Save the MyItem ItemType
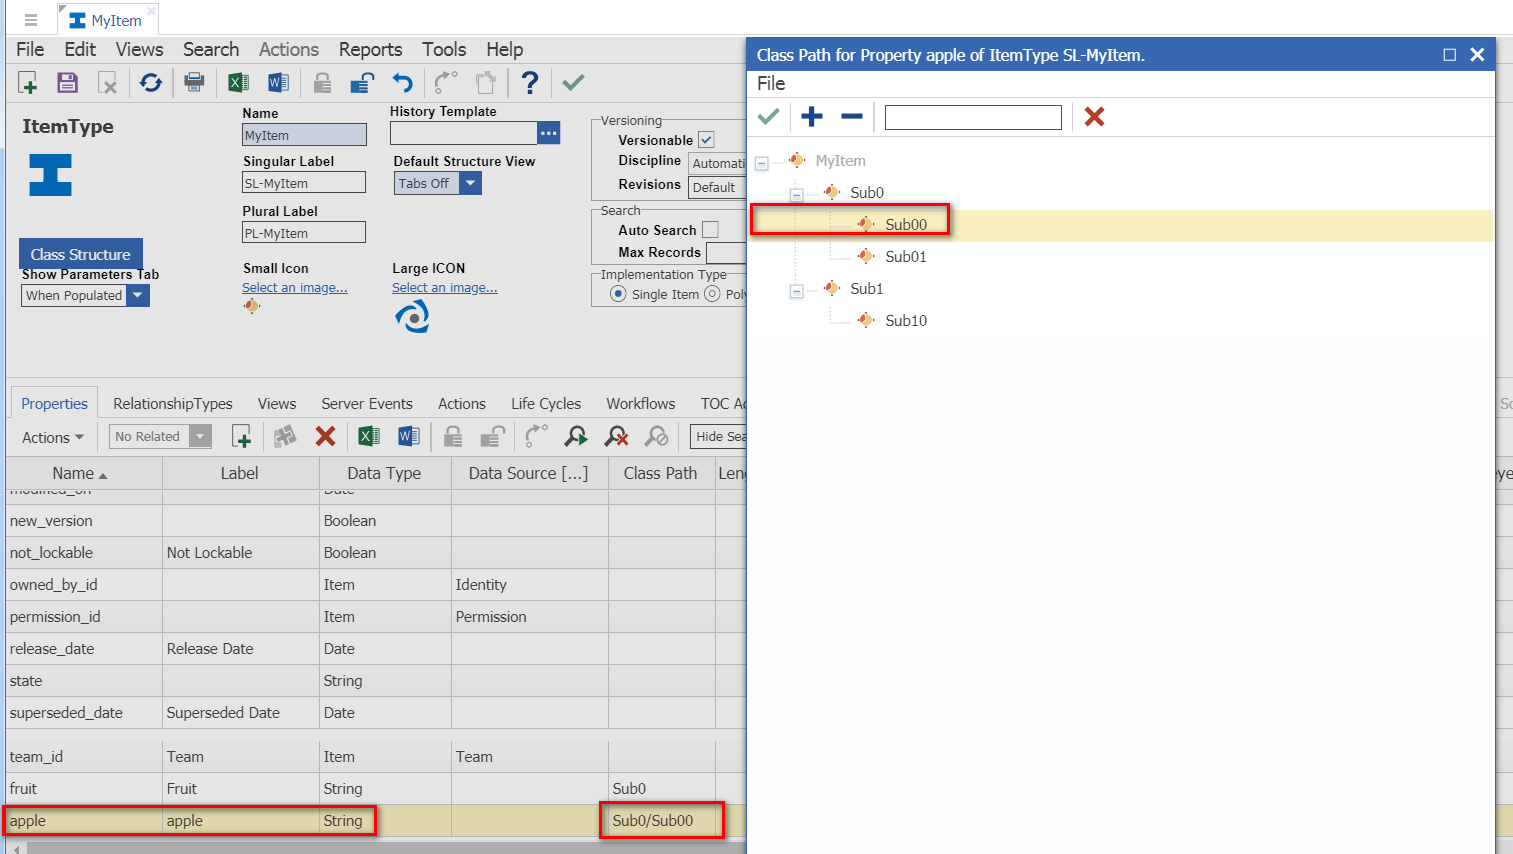 pyautogui.click(x=67, y=83)
